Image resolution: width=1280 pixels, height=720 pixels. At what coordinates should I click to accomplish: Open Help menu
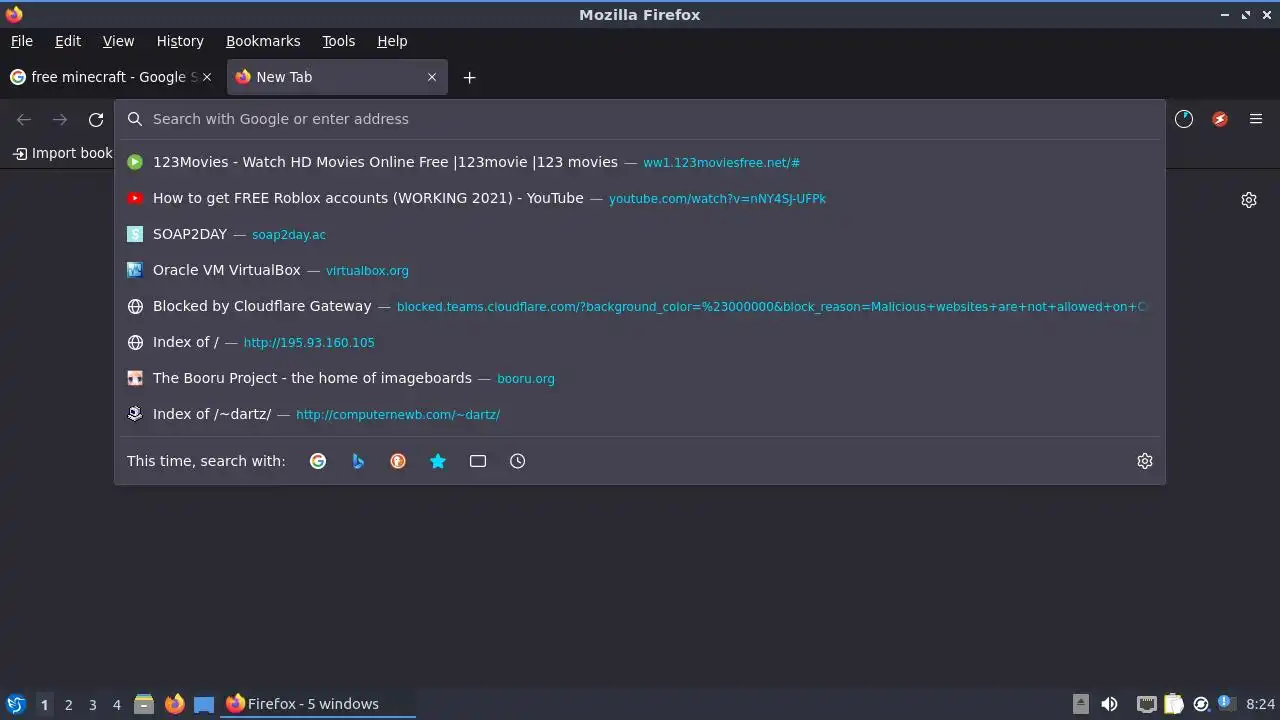(392, 41)
